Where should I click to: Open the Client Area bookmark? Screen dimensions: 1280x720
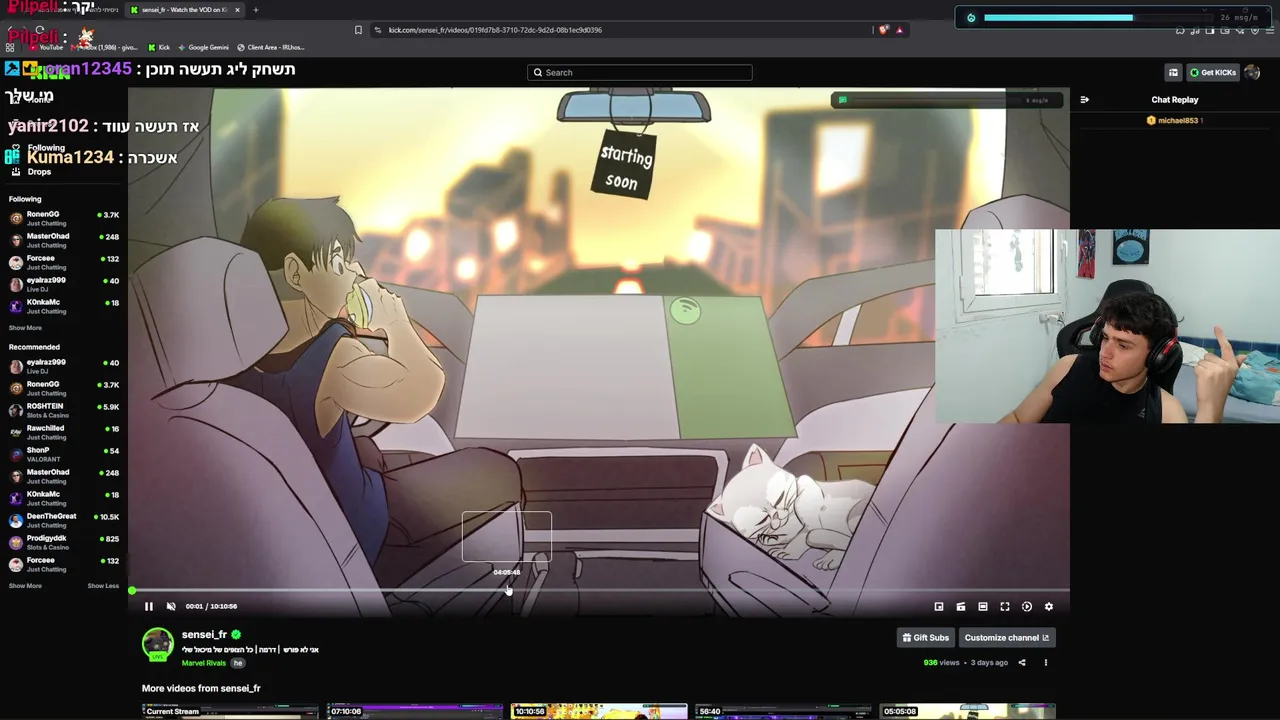click(x=270, y=47)
